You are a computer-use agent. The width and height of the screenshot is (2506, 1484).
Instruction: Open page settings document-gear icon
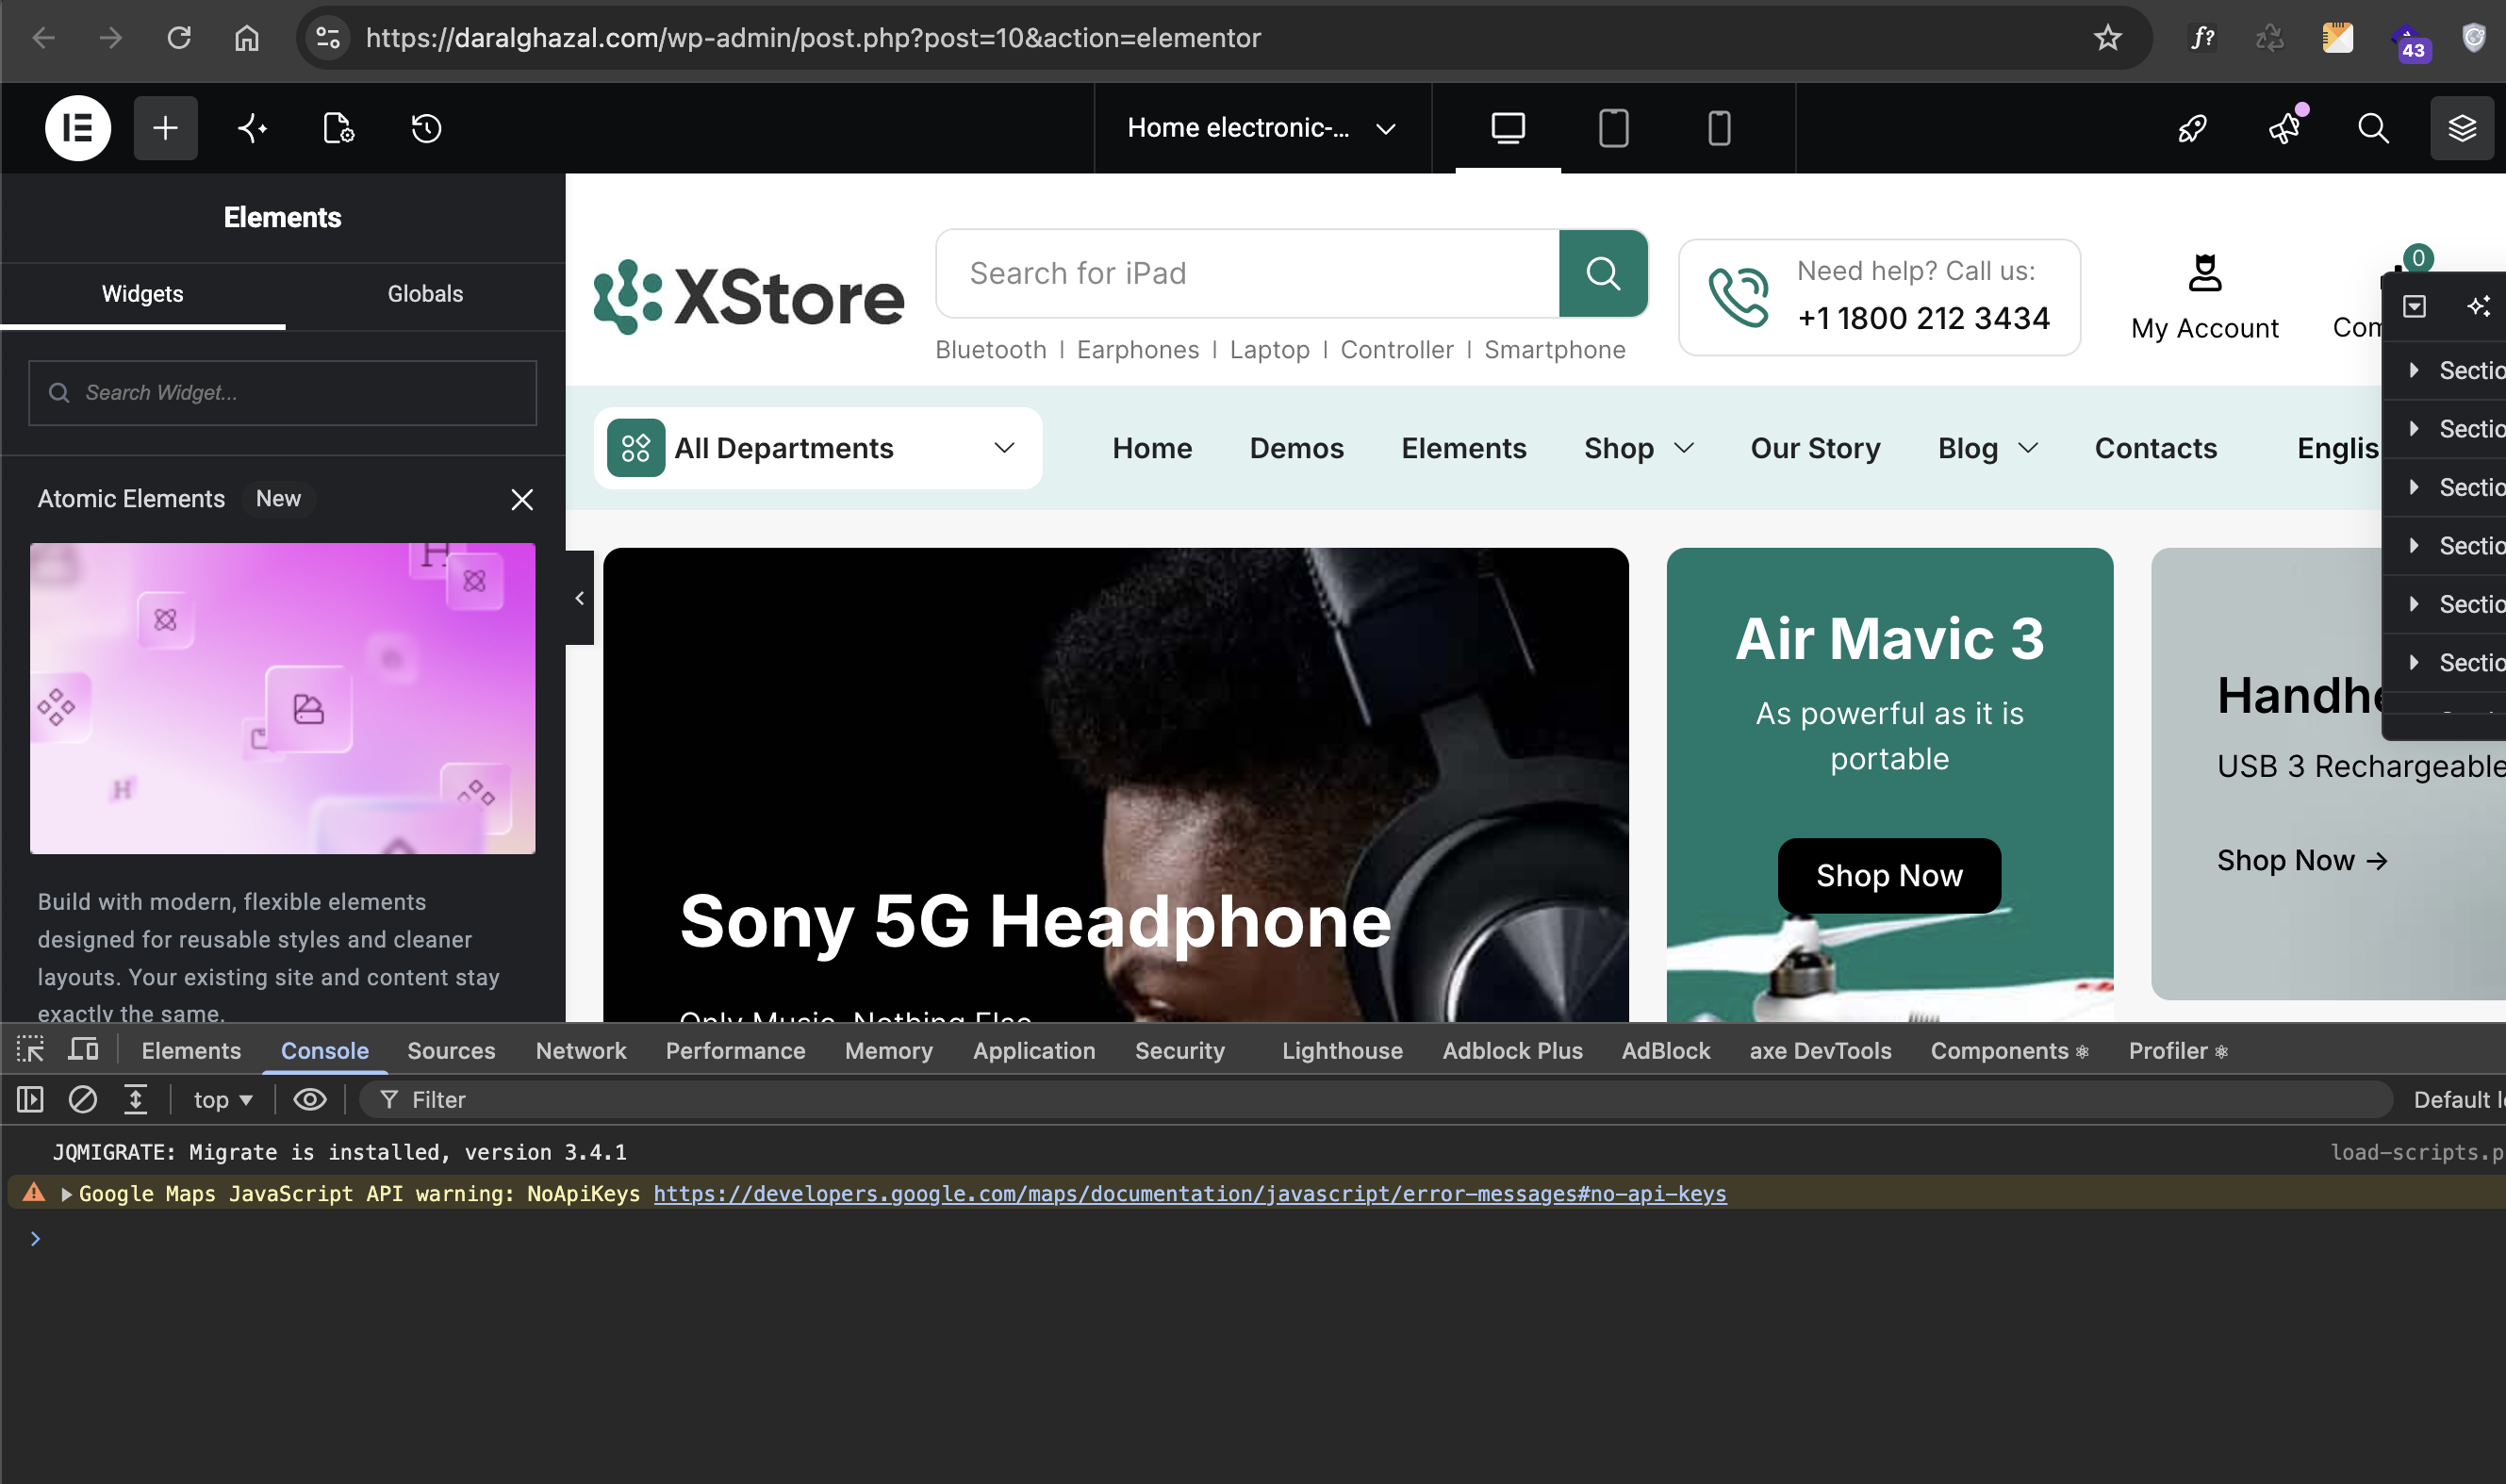click(338, 128)
